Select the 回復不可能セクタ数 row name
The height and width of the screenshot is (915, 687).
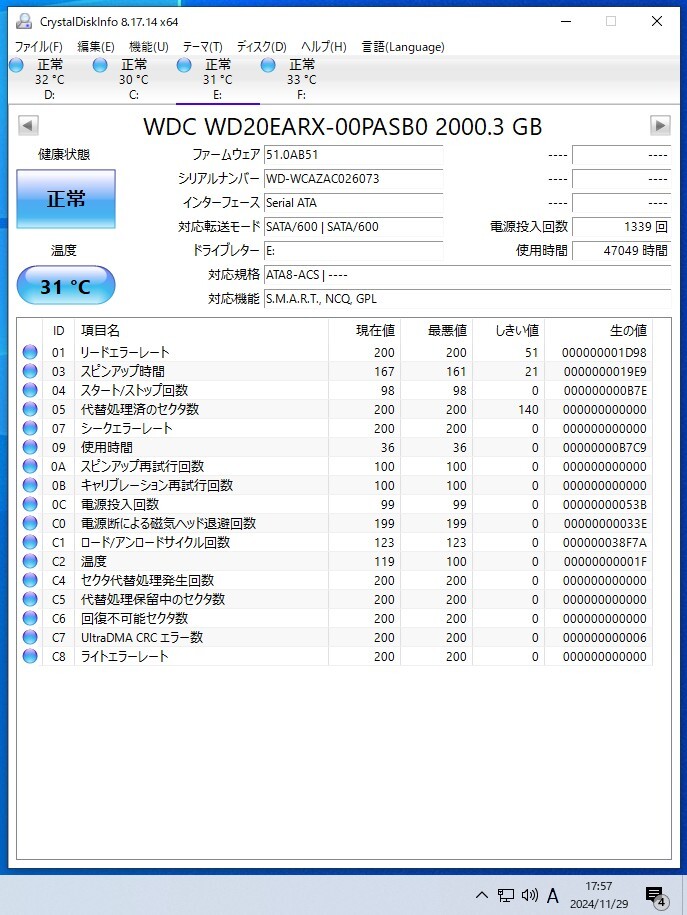click(x=134, y=618)
